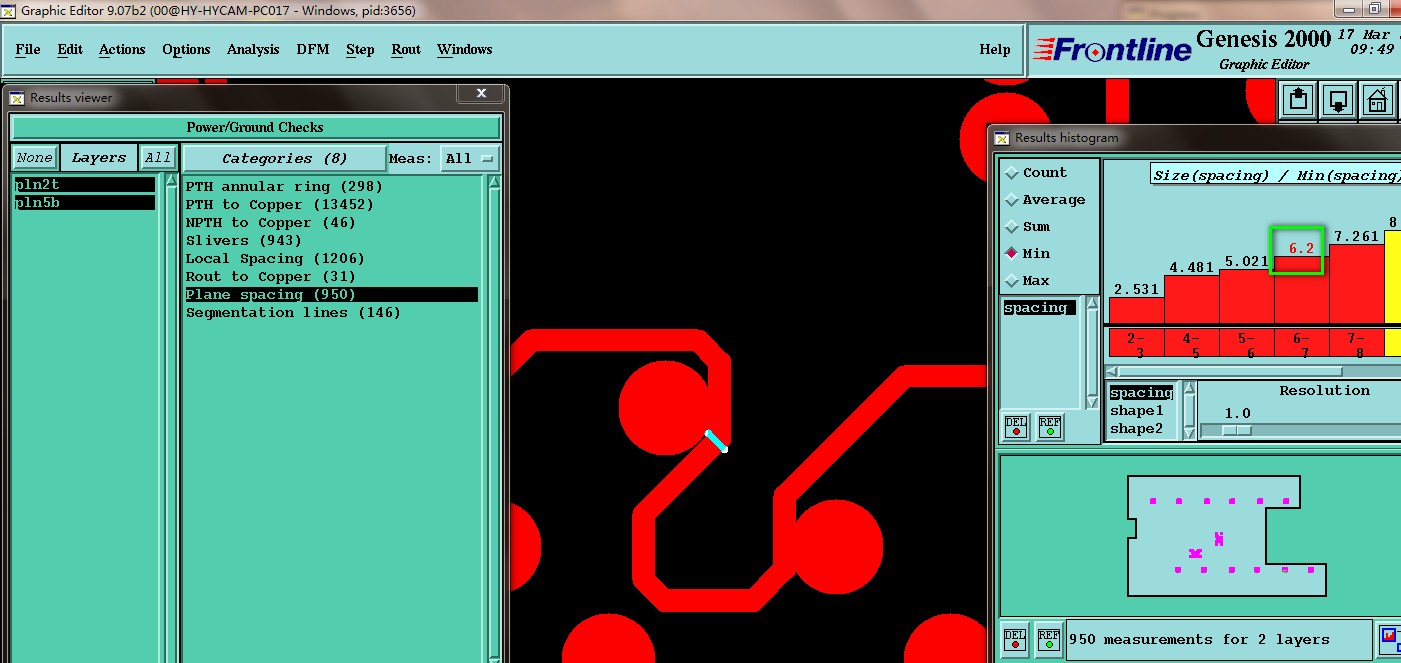Screen dimensions: 1401x663
Task: Click the down-arrow box toolbar icon
Action: pyautogui.click(x=1338, y=100)
